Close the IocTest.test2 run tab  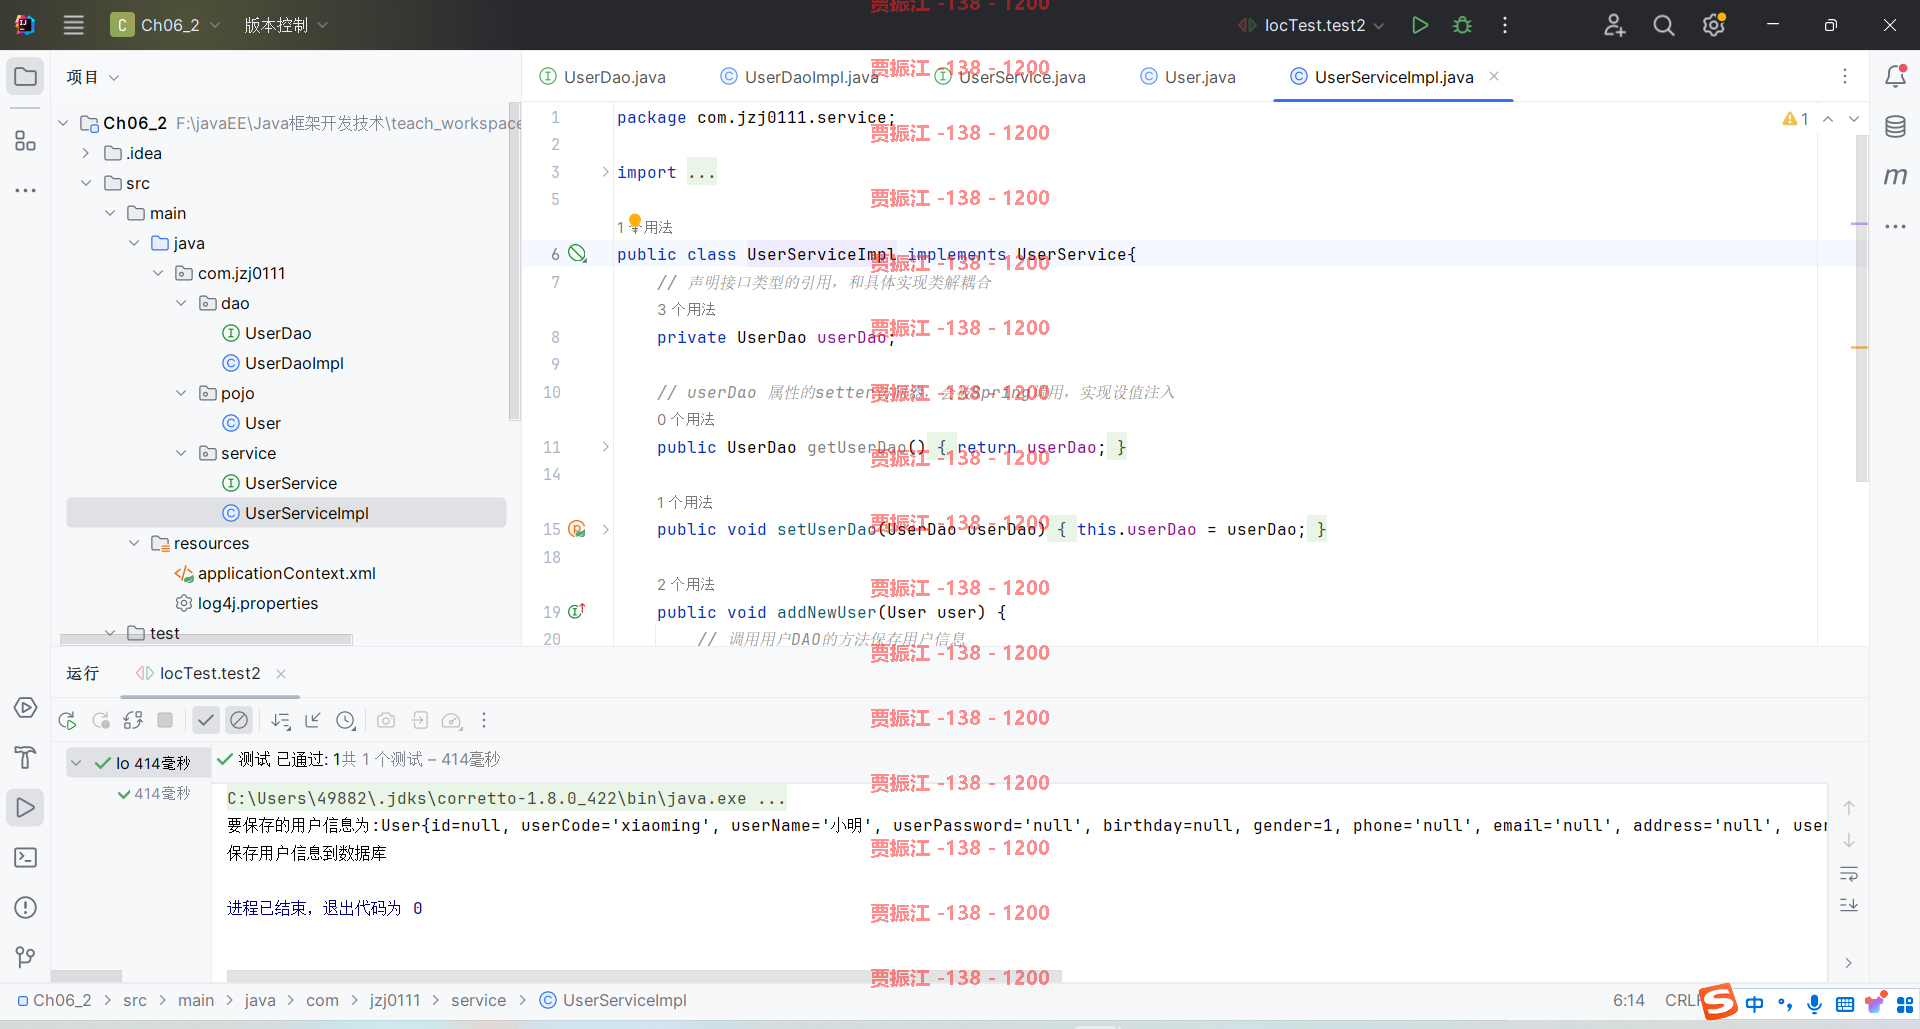click(x=281, y=674)
